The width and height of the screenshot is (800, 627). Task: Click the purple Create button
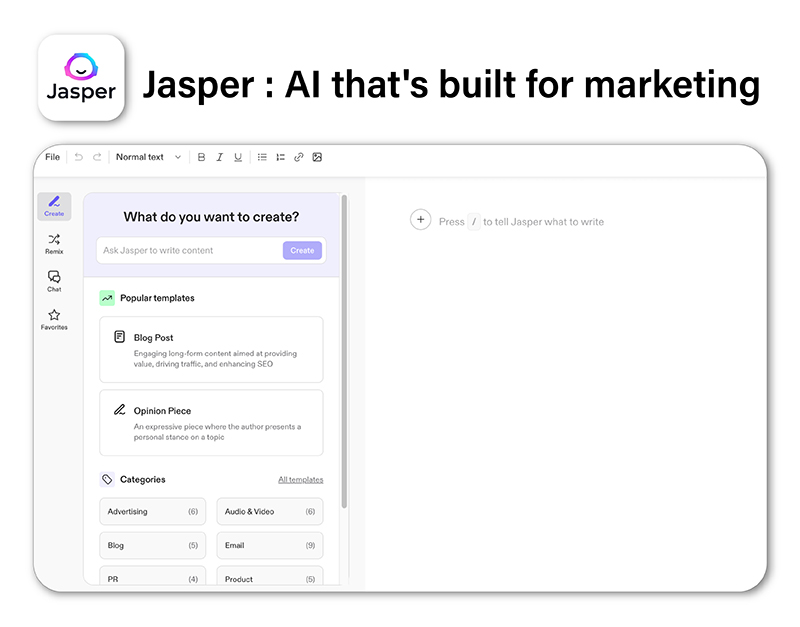click(302, 251)
